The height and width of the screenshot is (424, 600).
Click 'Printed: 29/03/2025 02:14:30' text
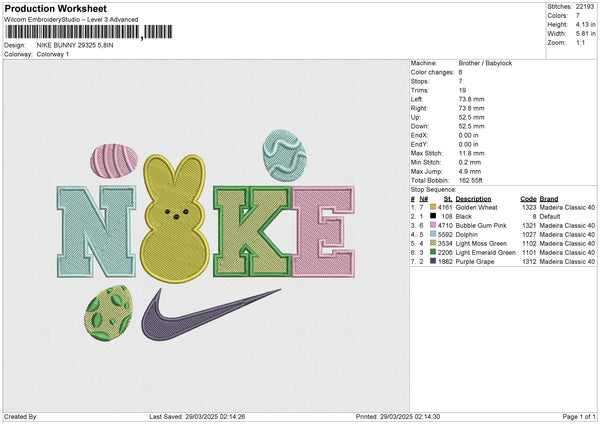398,416
